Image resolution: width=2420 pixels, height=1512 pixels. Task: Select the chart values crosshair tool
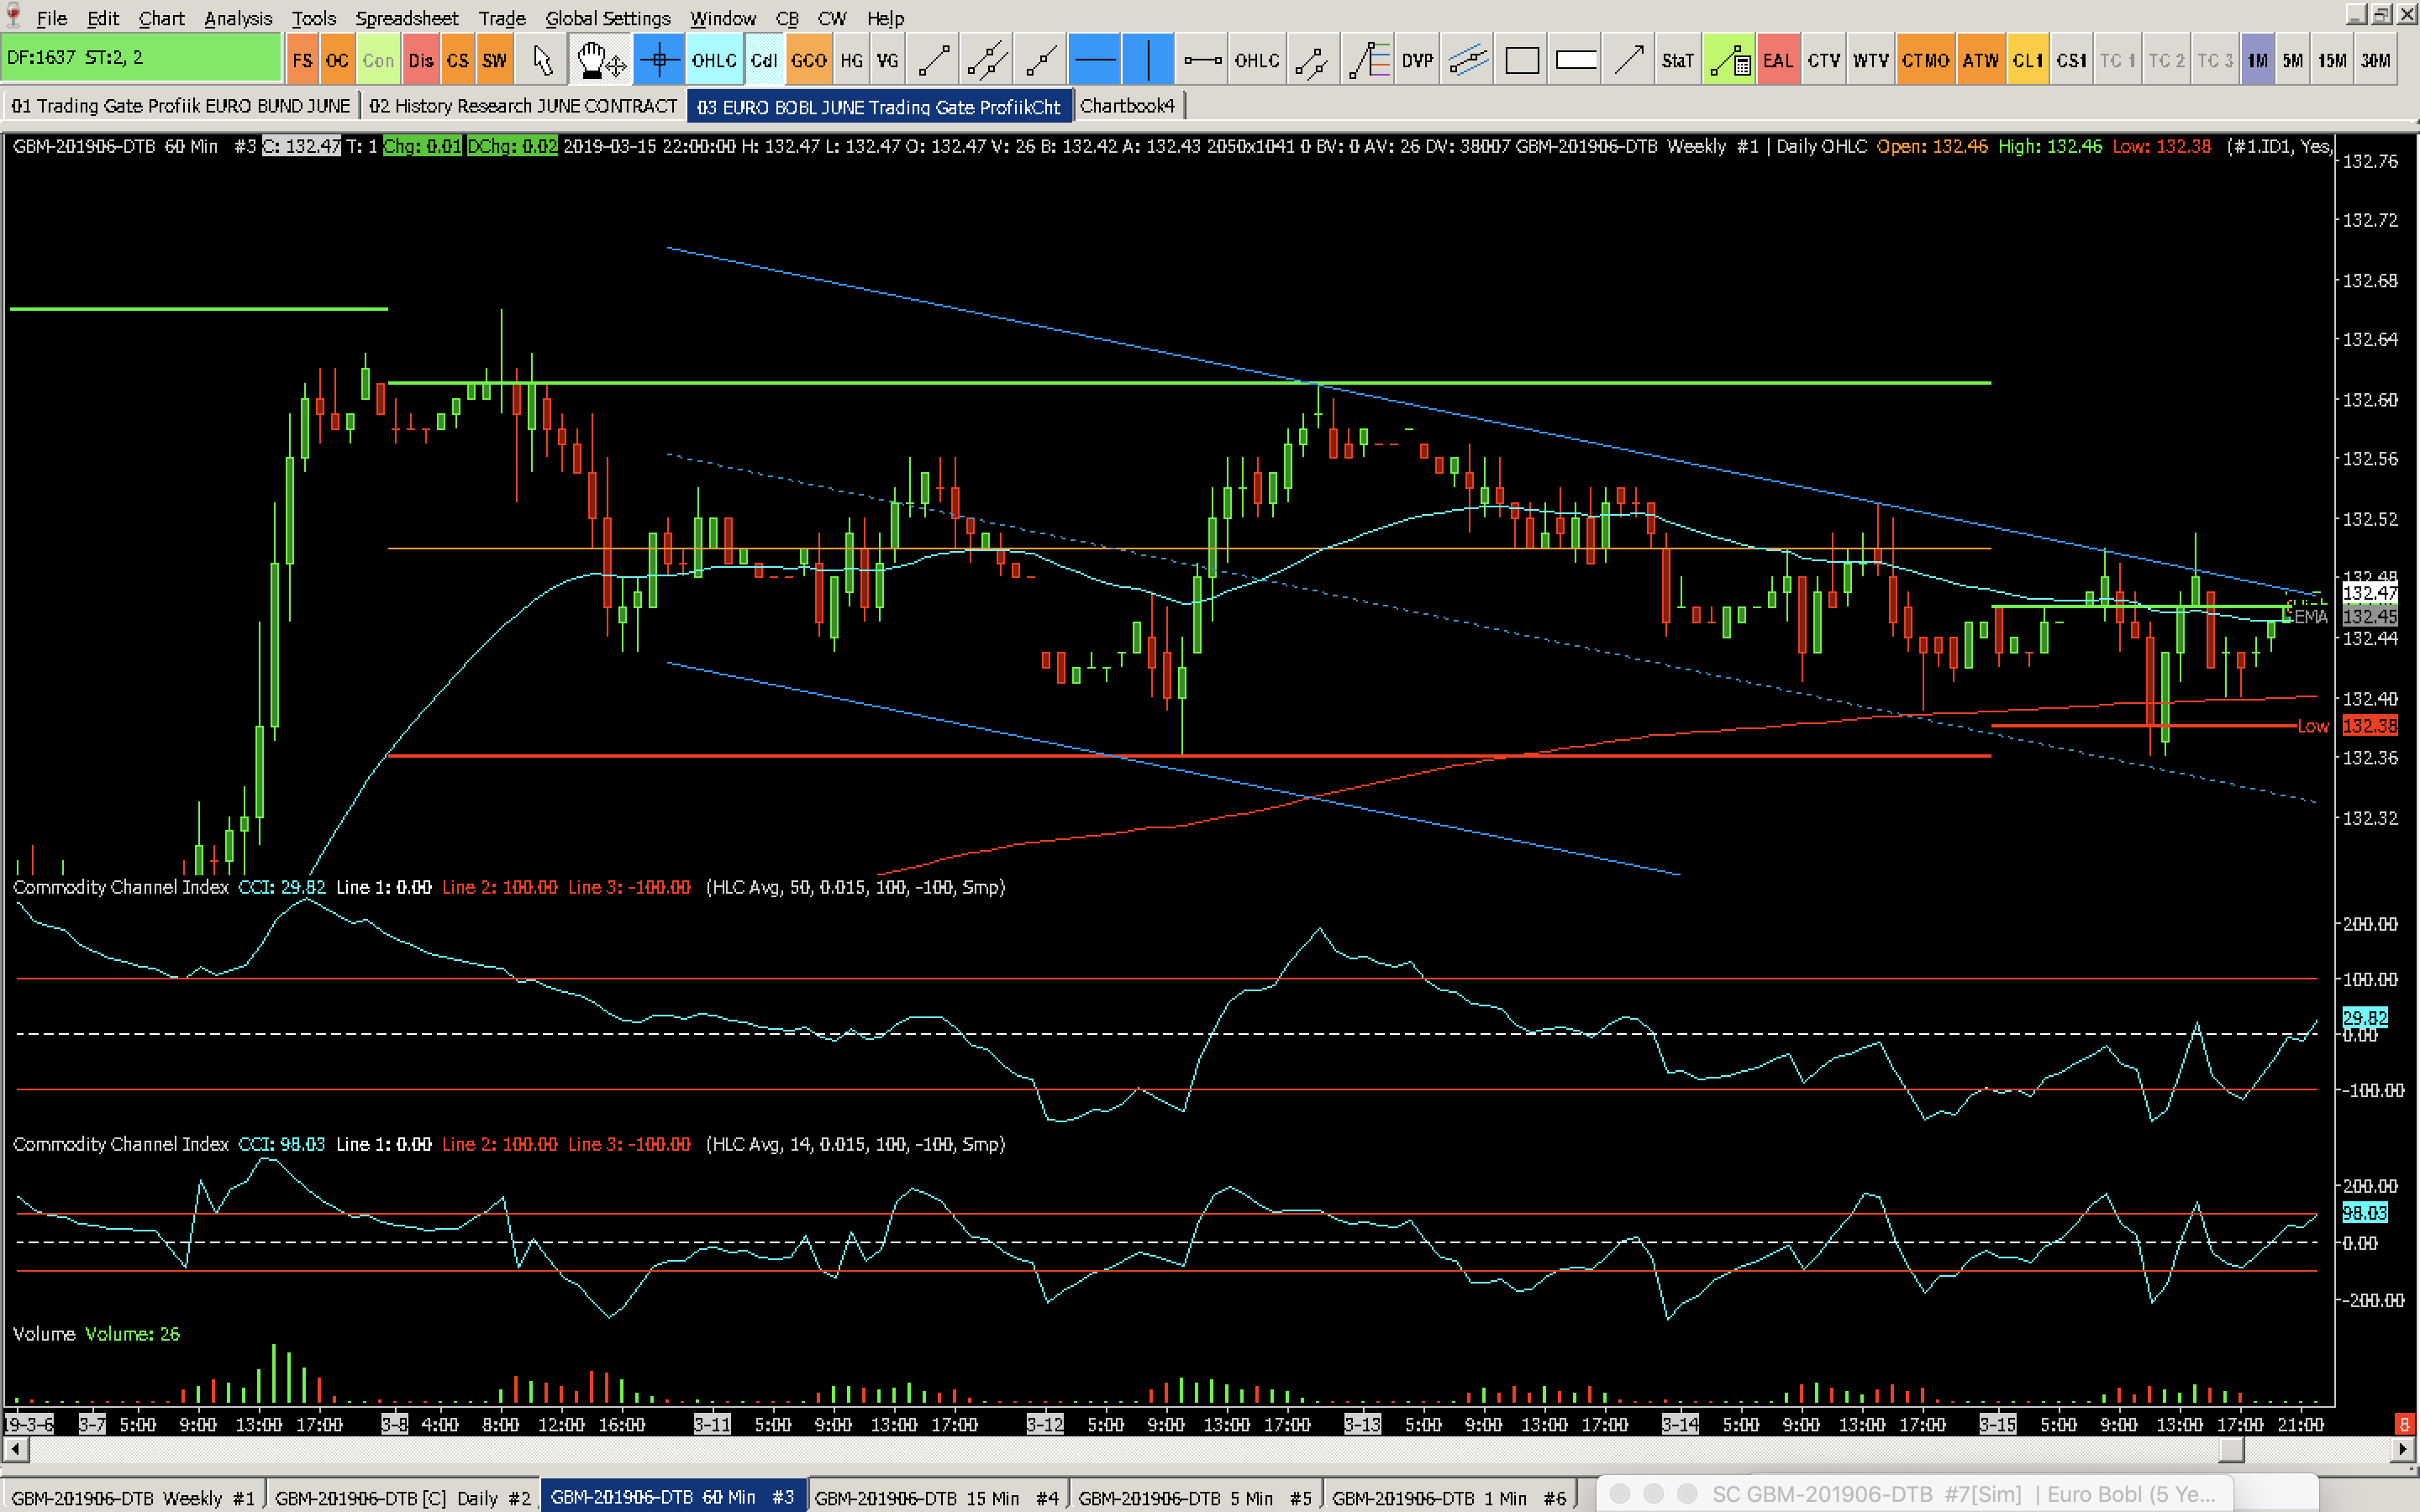point(659,60)
